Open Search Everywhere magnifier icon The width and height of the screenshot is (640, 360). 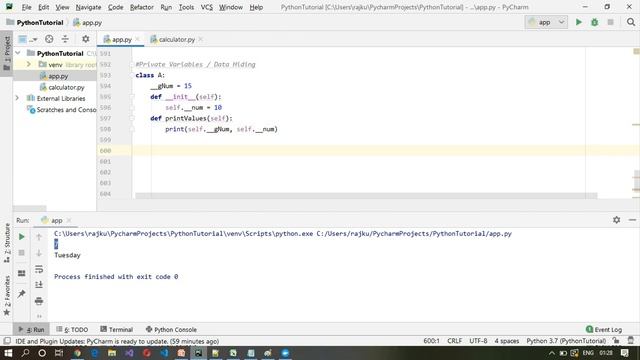tap(631, 22)
